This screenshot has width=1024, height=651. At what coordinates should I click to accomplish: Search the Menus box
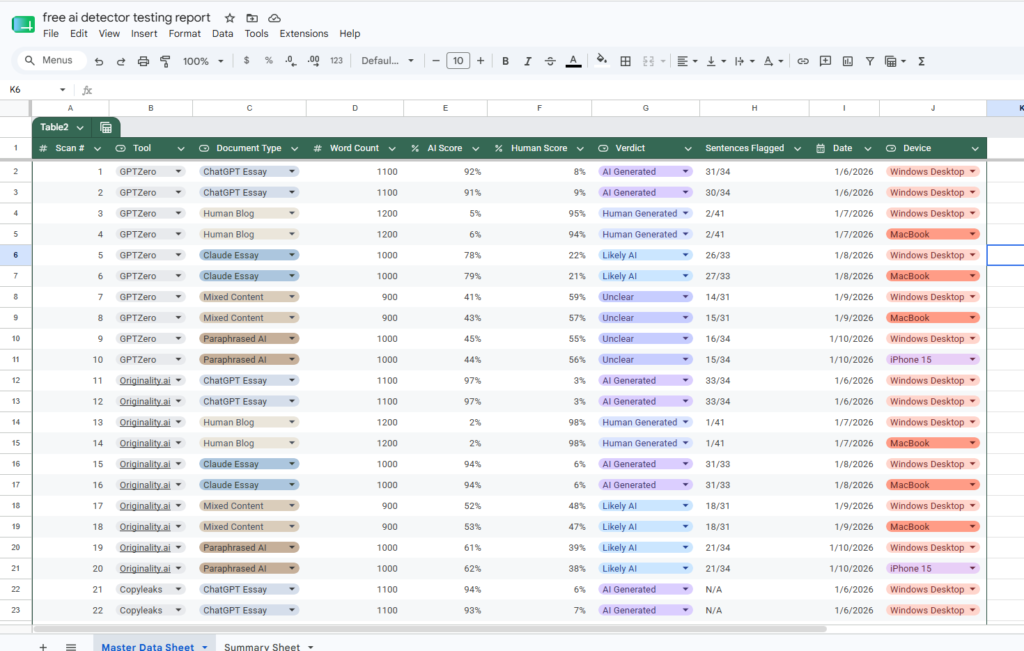[52, 60]
